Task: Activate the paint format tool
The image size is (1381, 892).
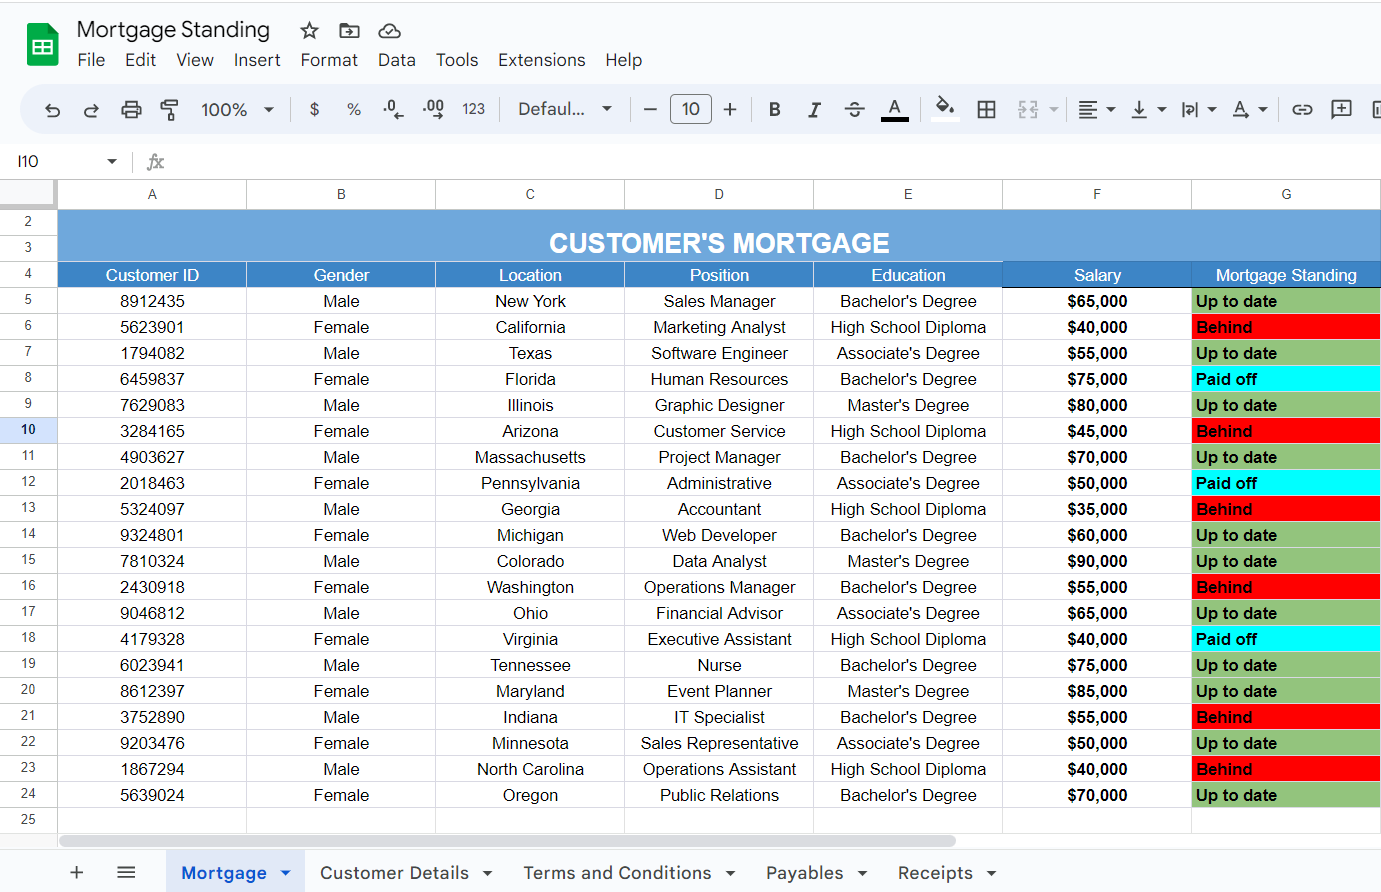Action: coord(170,110)
